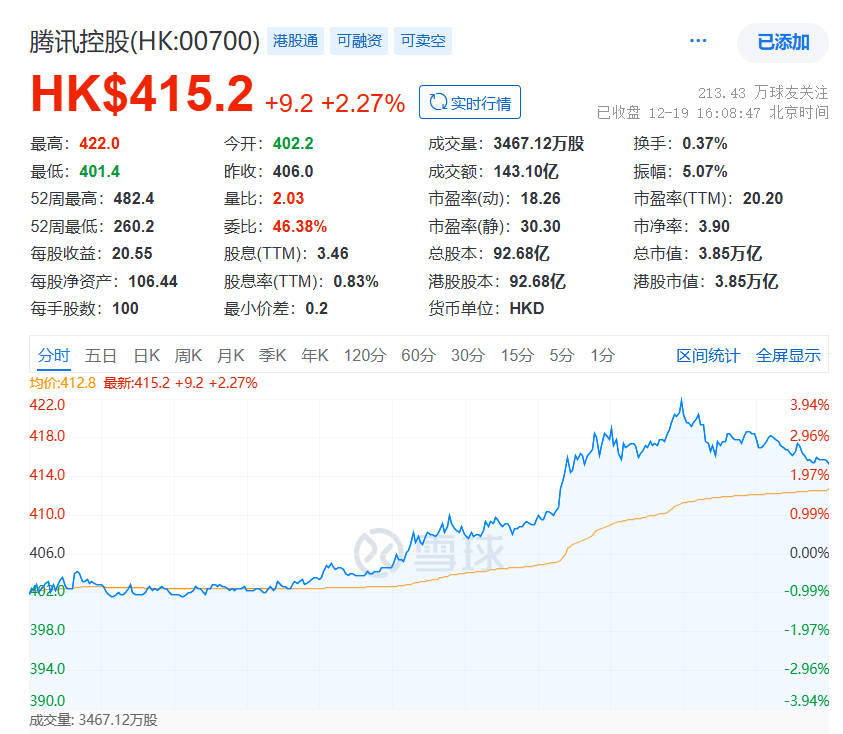The width and height of the screenshot is (843, 734).
Task: Click the 已添加 watchlist button
Action: tap(783, 42)
